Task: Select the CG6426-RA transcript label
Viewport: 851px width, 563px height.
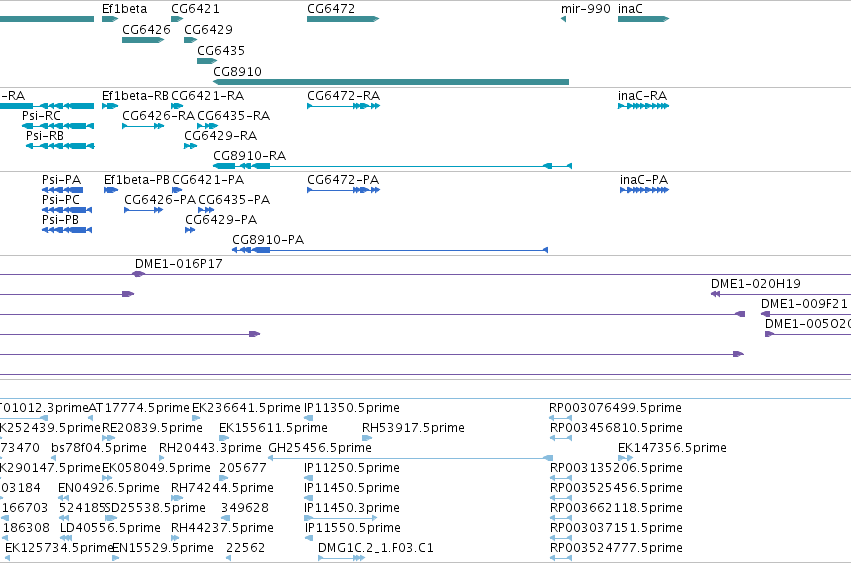Action: 158,116
